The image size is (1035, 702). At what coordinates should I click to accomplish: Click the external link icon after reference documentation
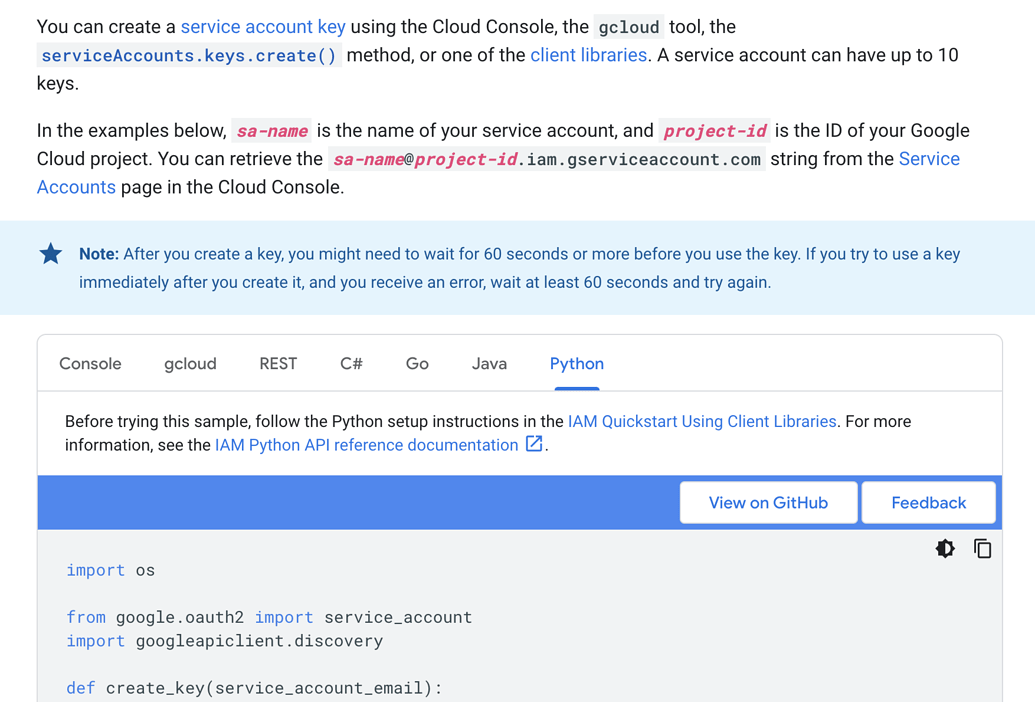tap(534, 444)
